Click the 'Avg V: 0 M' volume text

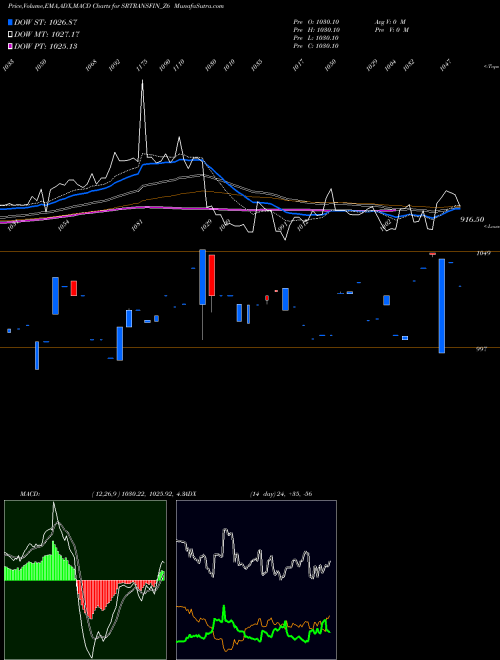tap(390, 22)
